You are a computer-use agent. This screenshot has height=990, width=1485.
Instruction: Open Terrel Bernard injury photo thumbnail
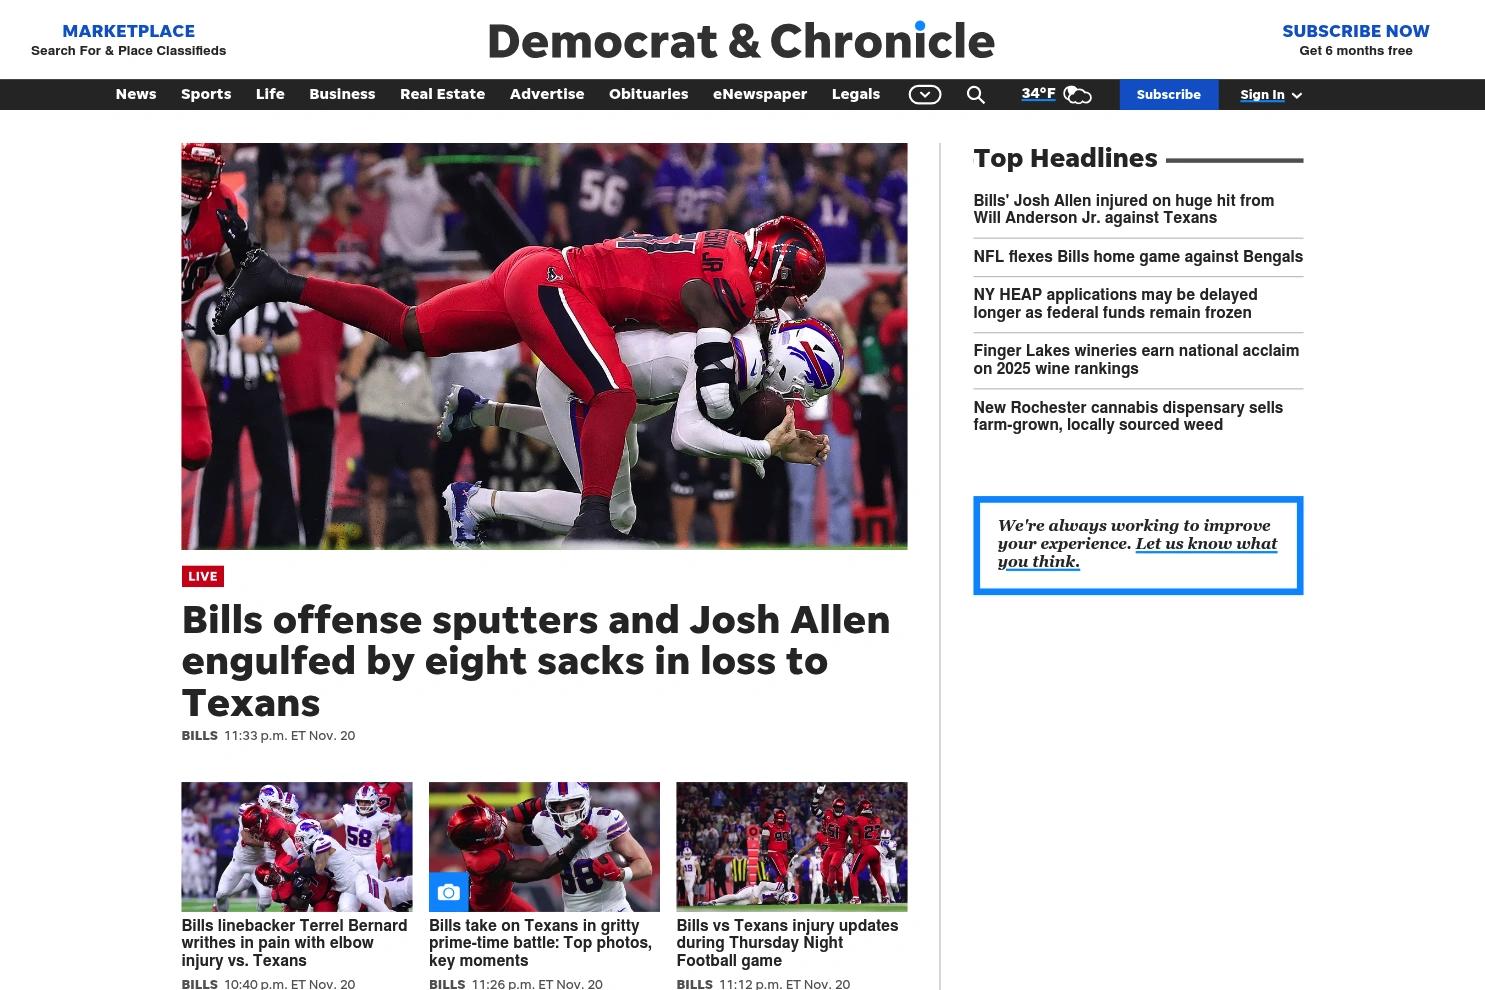pyautogui.click(x=297, y=847)
